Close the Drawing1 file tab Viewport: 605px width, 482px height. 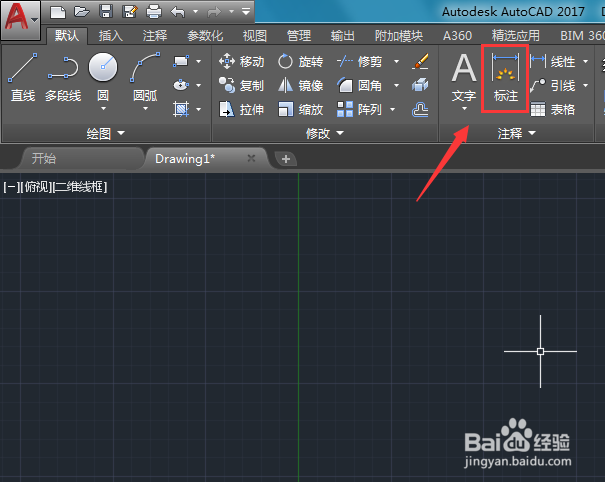[x=251, y=158]
